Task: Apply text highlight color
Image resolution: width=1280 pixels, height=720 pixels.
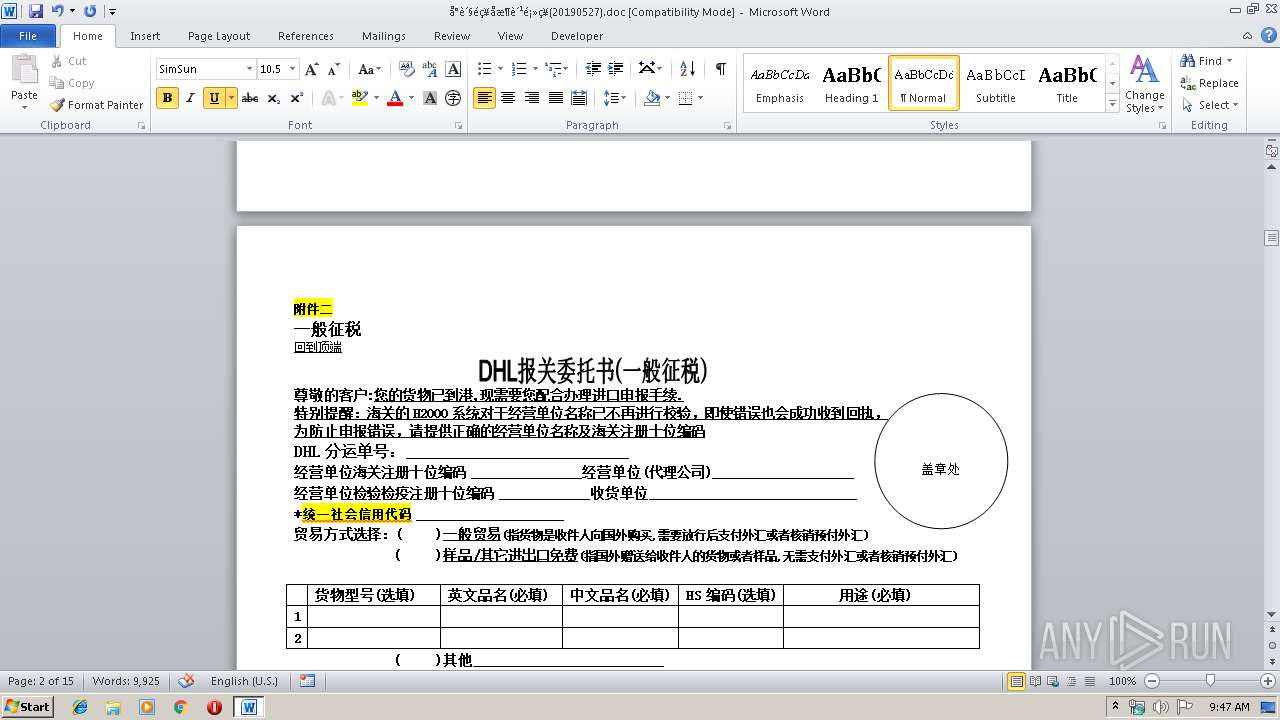Action: coord(358,98)
